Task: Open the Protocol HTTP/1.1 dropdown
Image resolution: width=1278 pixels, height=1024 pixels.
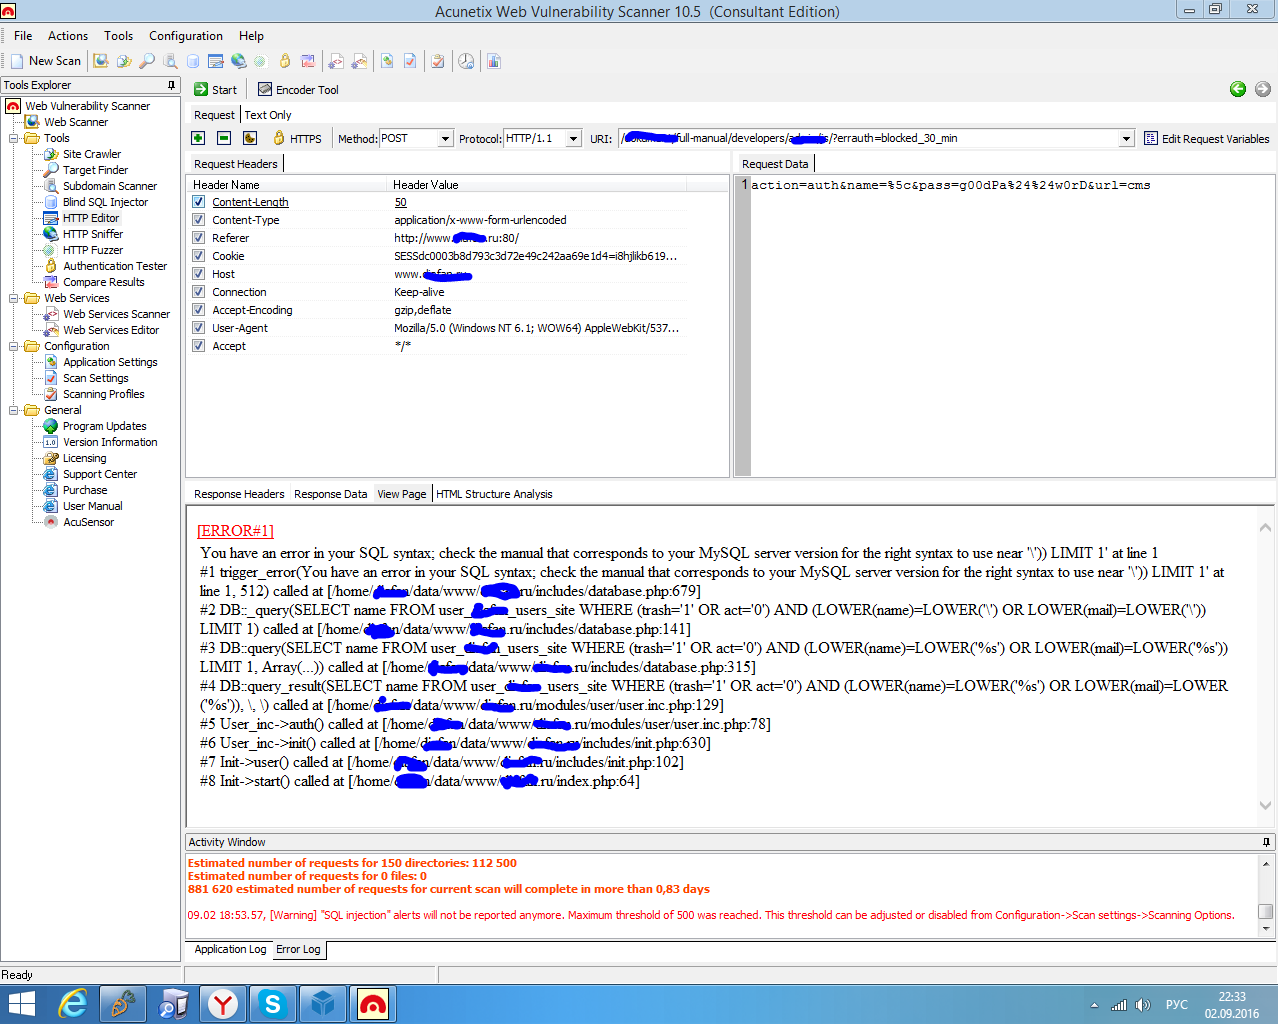Action: pyautogui.click(x=573, y=139)
